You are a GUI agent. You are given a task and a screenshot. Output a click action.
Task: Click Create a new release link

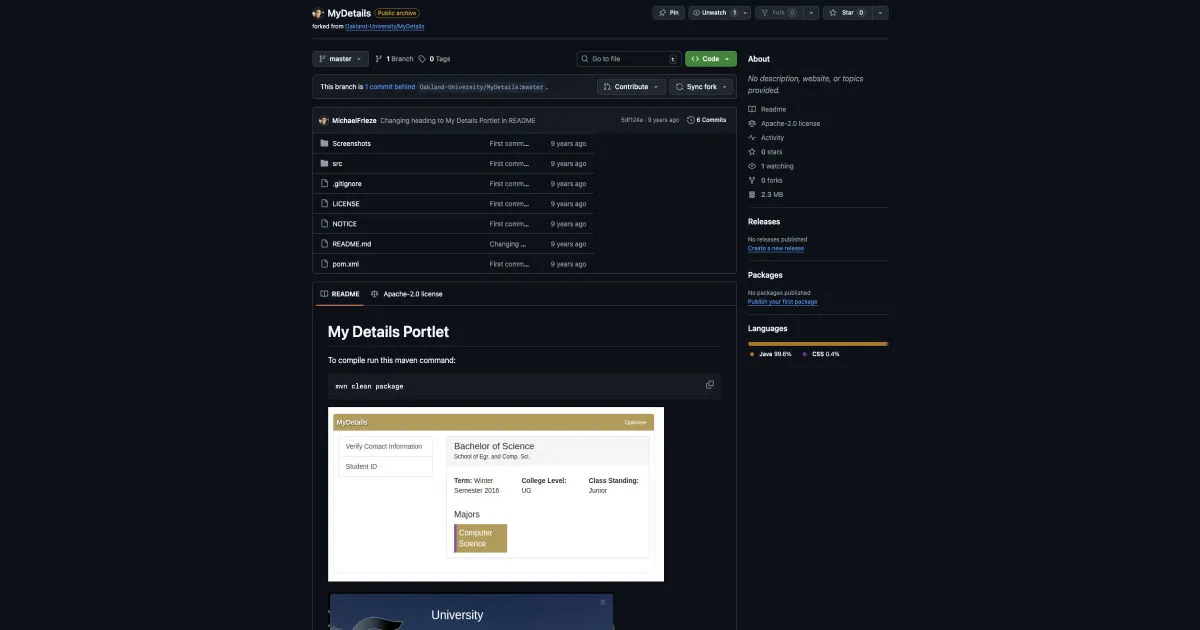[x=782, y=248]
